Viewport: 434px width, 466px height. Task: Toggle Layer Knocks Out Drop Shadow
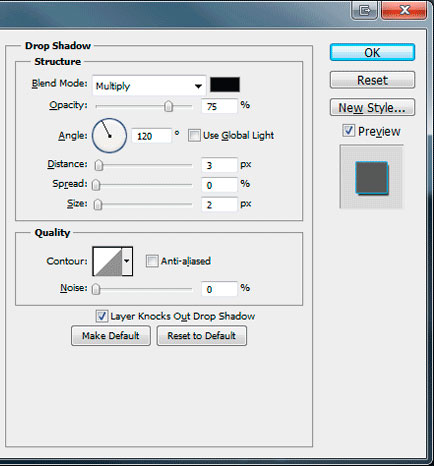[x=102, y=316]
